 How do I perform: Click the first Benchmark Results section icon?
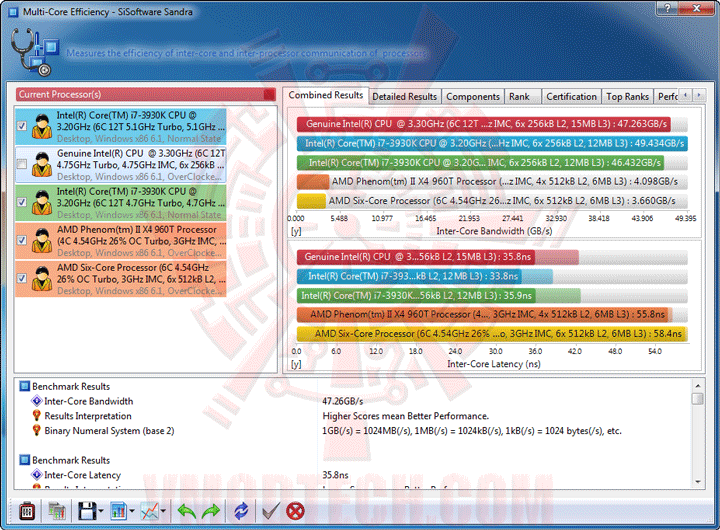[24, 386]
